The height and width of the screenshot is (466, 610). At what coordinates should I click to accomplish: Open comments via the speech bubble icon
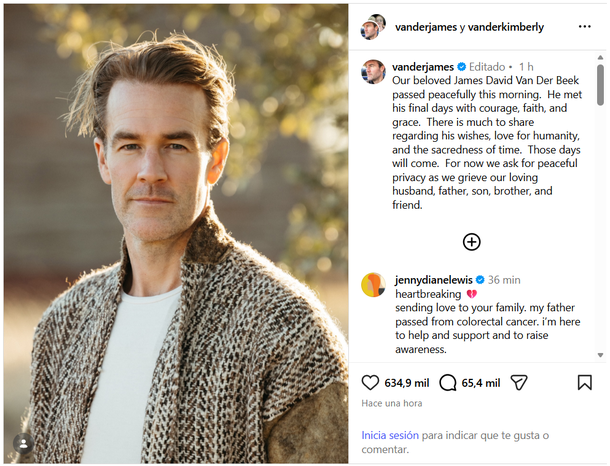[x=448, y=382]
